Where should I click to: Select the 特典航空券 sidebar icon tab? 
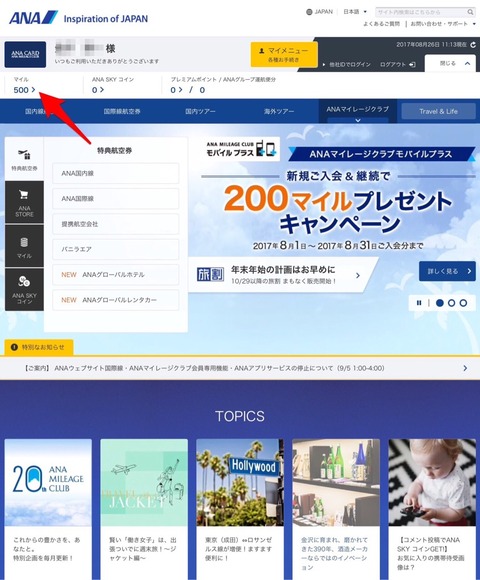tap(24, 159)
